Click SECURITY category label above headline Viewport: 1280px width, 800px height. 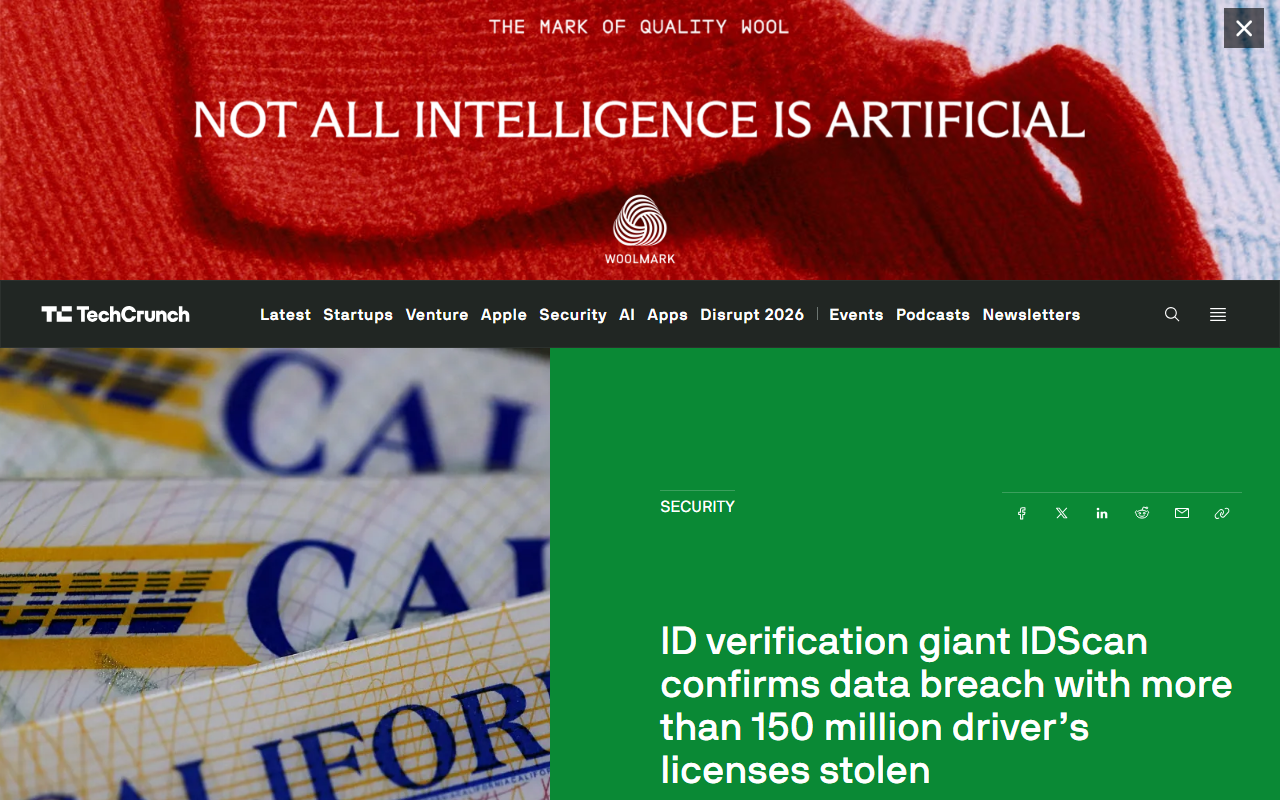tap(697, 507)
